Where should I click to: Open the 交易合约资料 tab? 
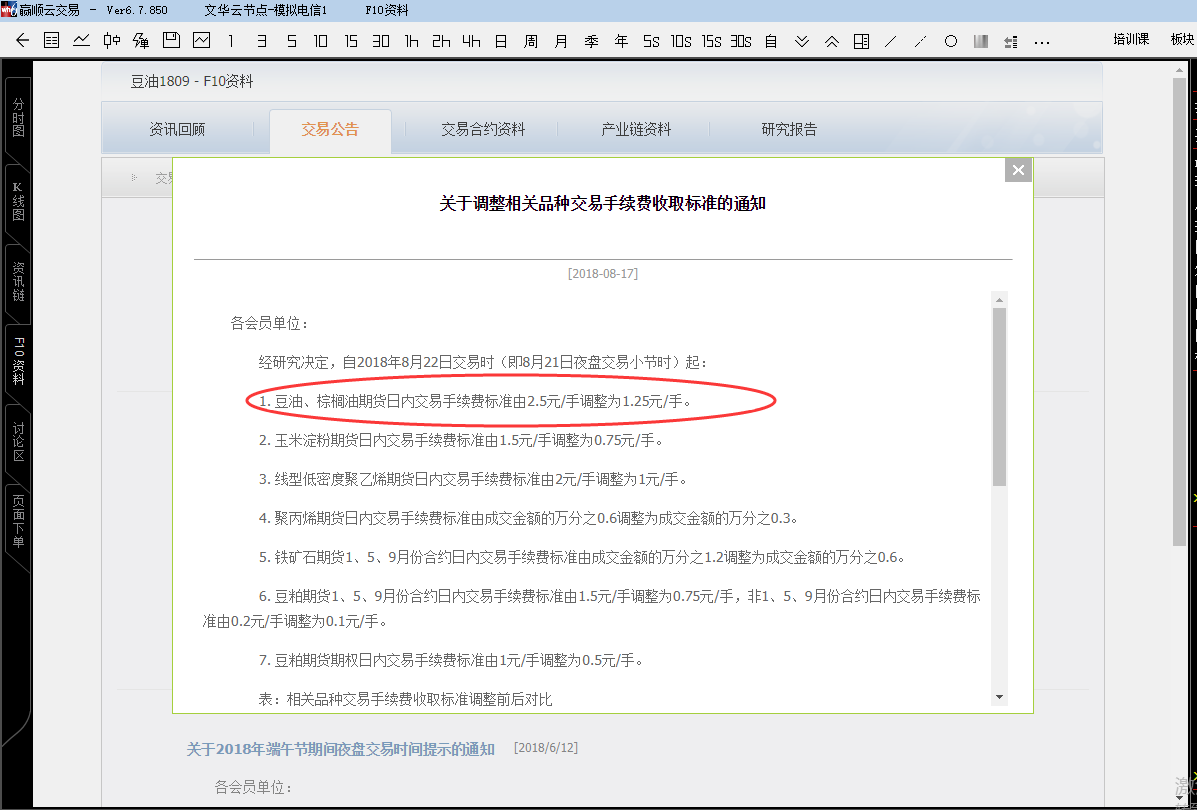pyautogui.click(x=483, y=129)
